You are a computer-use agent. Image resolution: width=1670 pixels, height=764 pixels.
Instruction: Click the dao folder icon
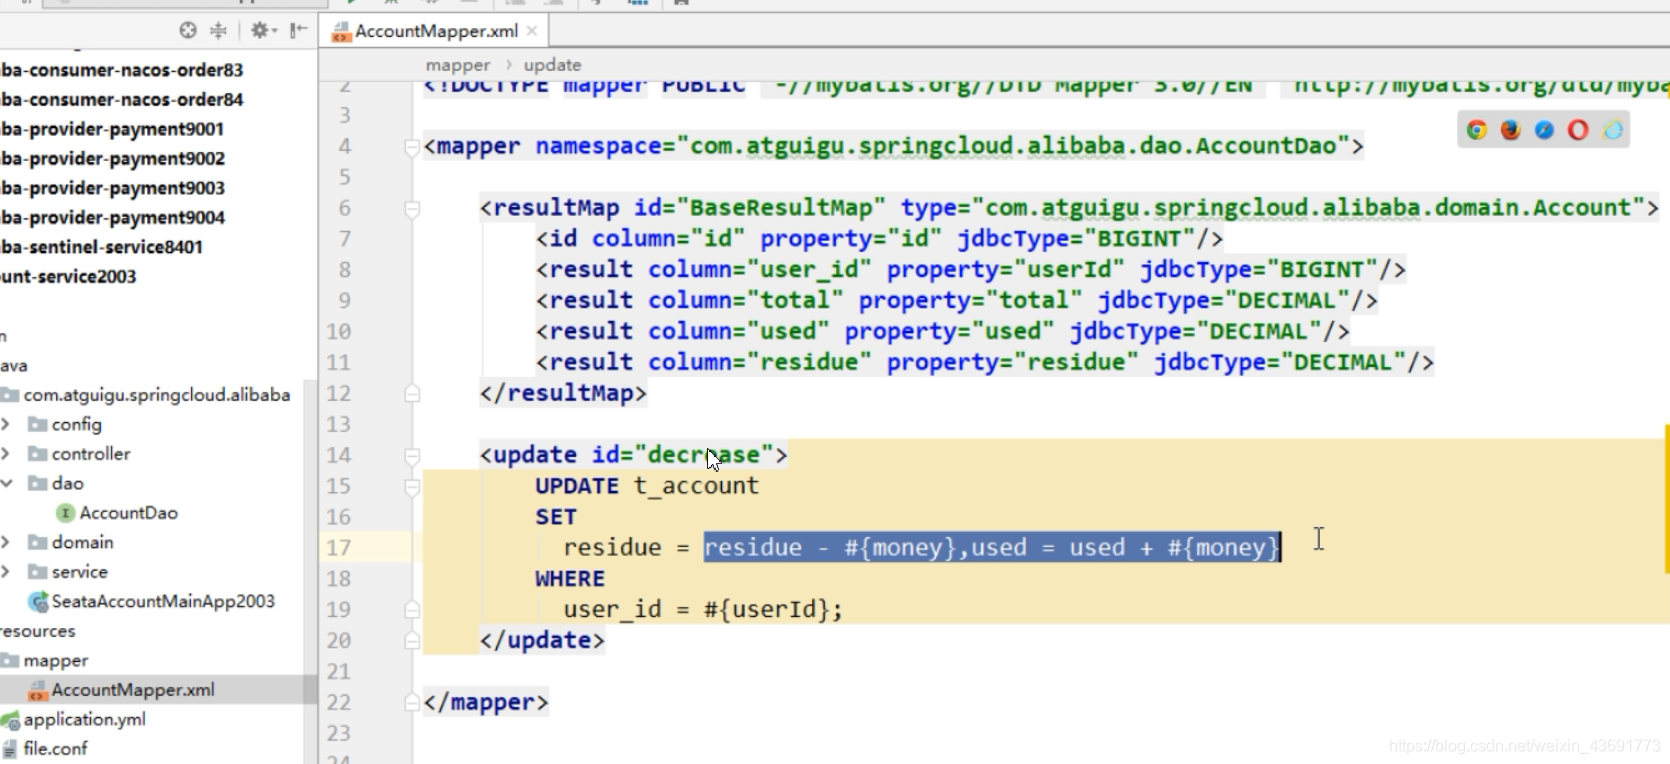pyautogui.click(x=38, y=483)
